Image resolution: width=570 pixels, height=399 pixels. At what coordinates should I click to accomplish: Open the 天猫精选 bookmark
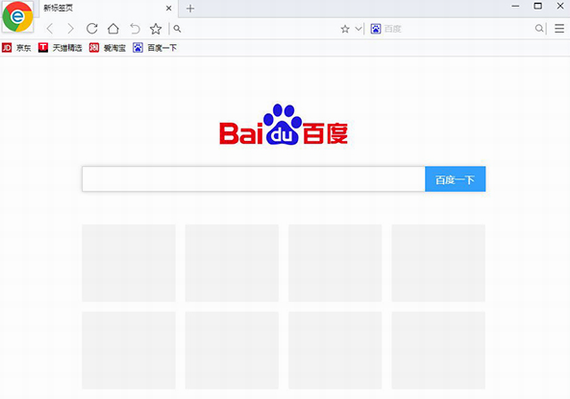click(60, 48)
